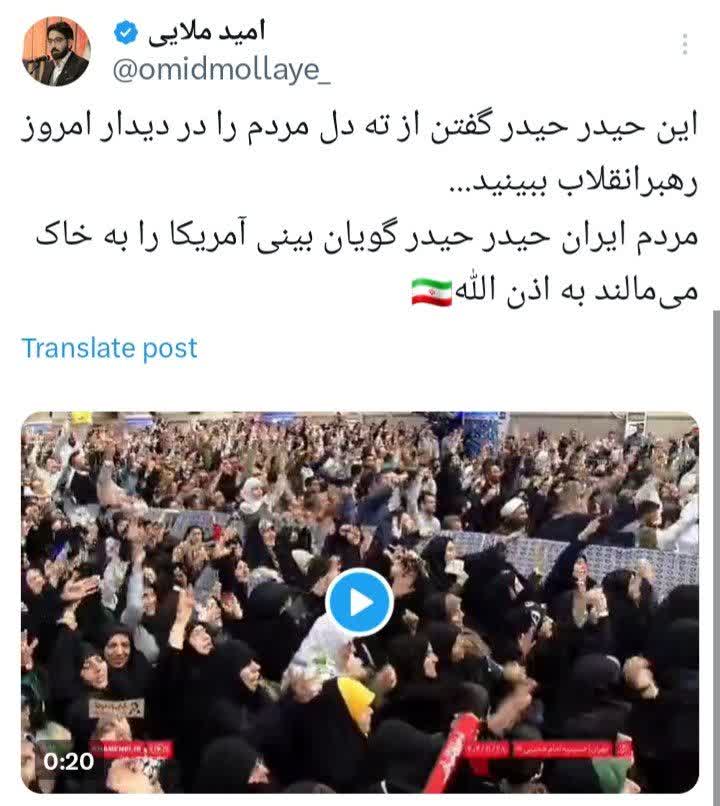Click the red watermark logo beside 0:20
Viewport: 720px width, 806px height.
(132, 749)
